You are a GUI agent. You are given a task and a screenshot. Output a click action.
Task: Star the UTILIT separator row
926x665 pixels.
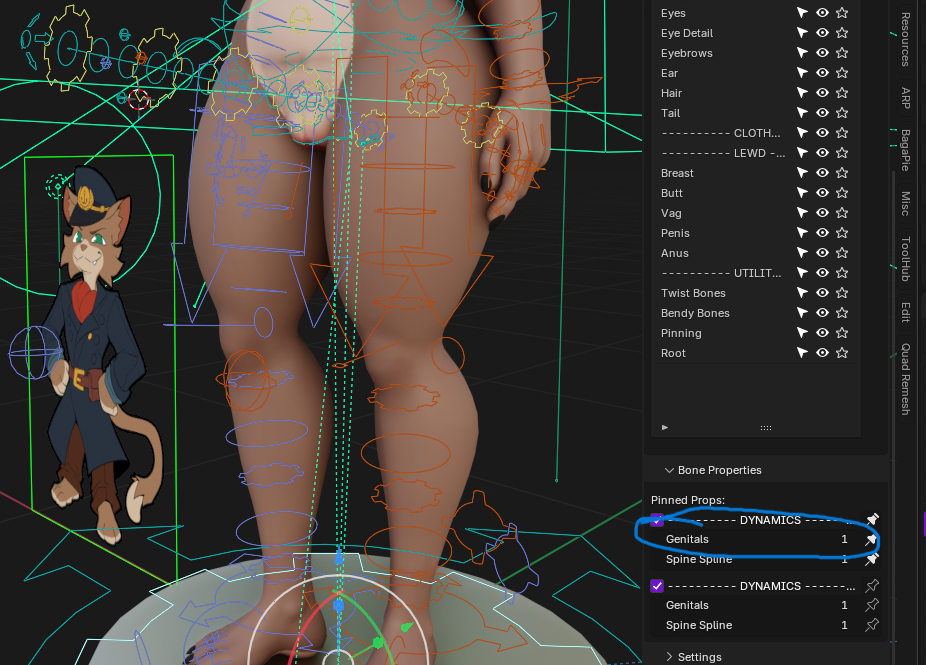click(842, 273)
